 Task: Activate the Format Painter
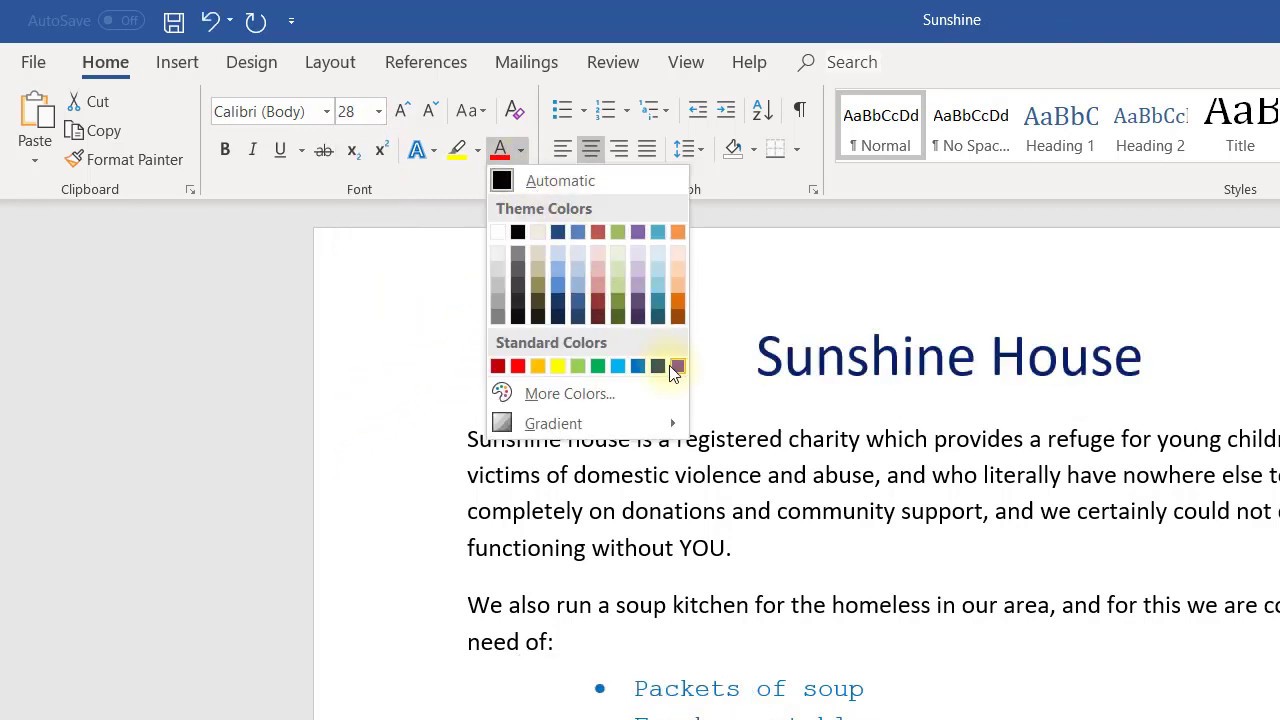pyautogui.click(x=124, y=159)
